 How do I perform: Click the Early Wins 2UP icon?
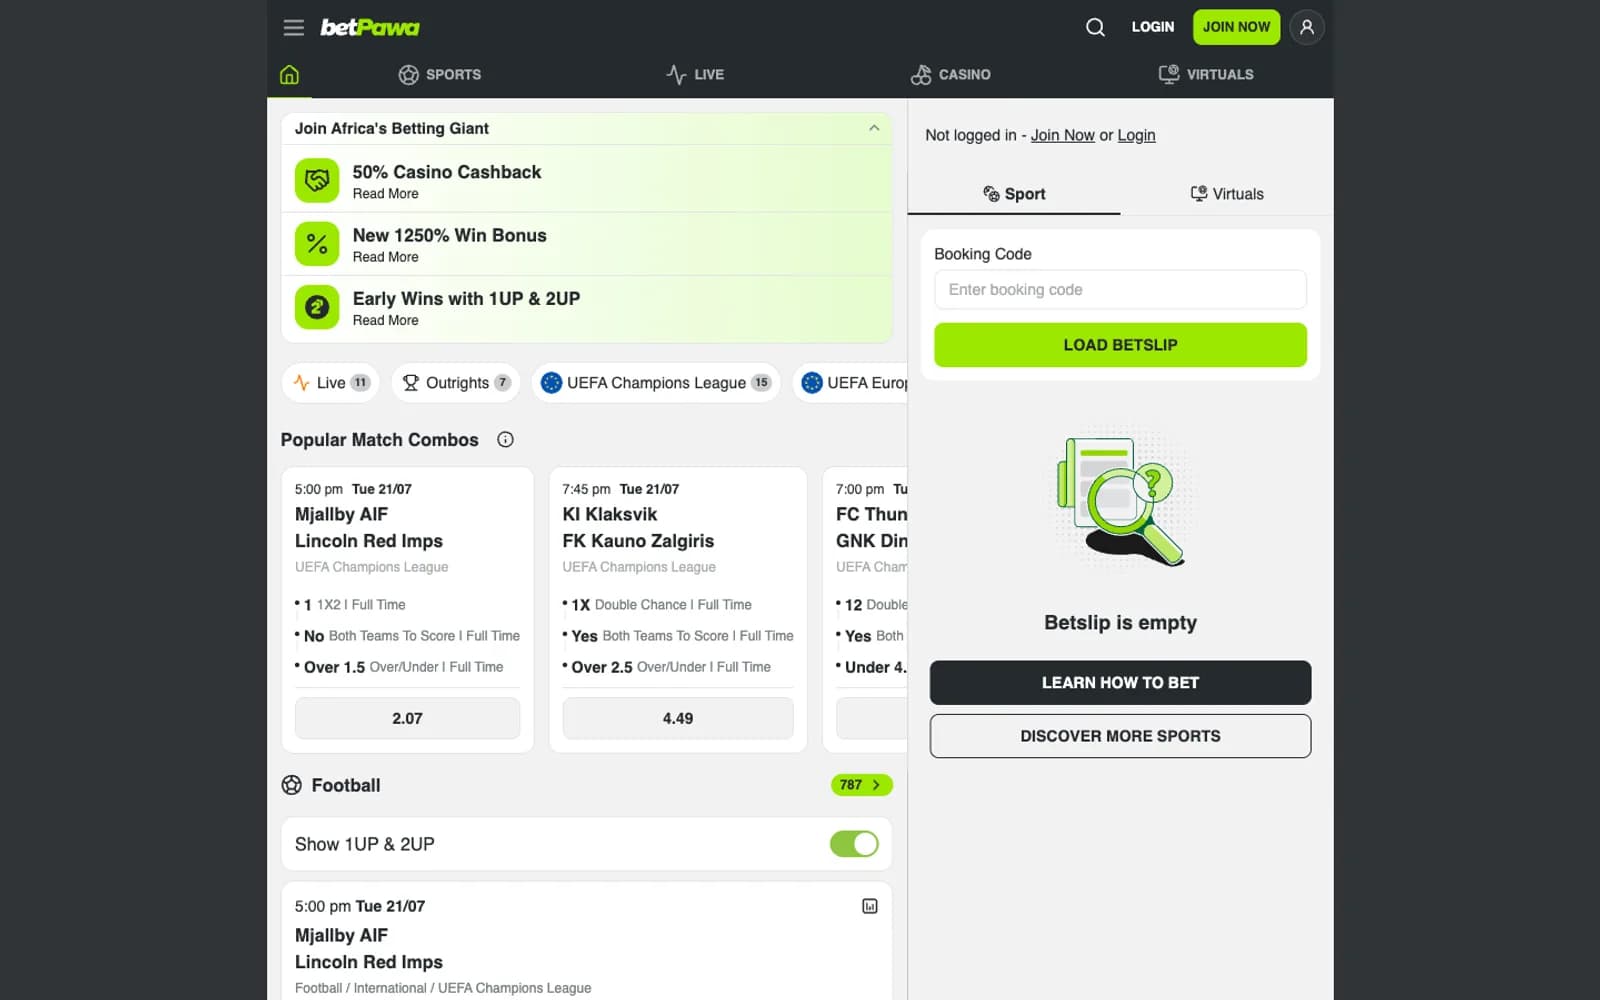click(x=317, y=306)
